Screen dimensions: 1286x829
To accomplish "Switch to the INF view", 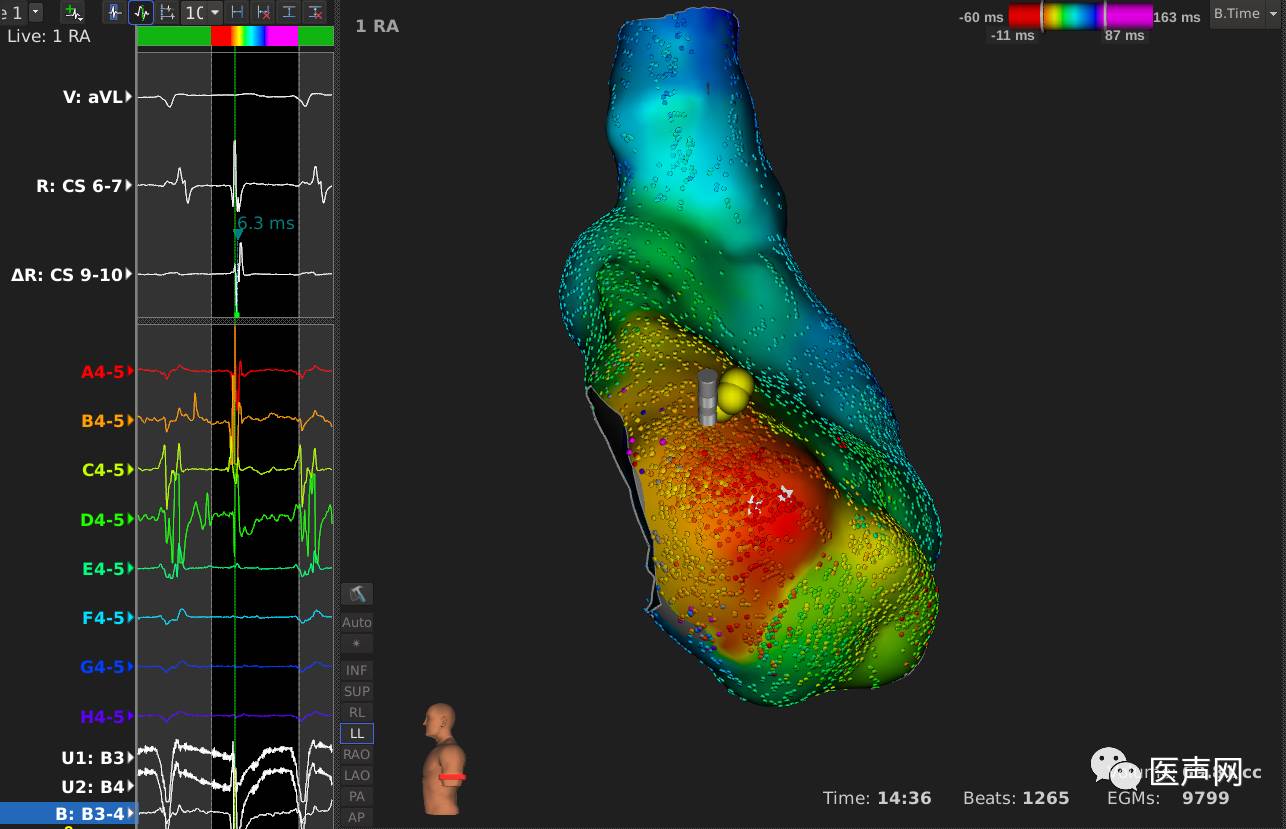I will (x=356, y=670).
